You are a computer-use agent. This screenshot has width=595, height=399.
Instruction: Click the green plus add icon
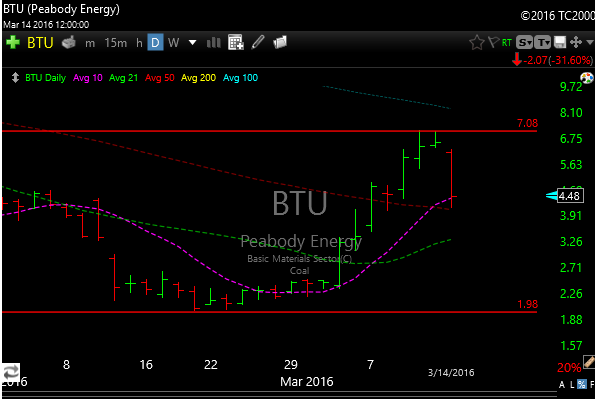(13, 42)
